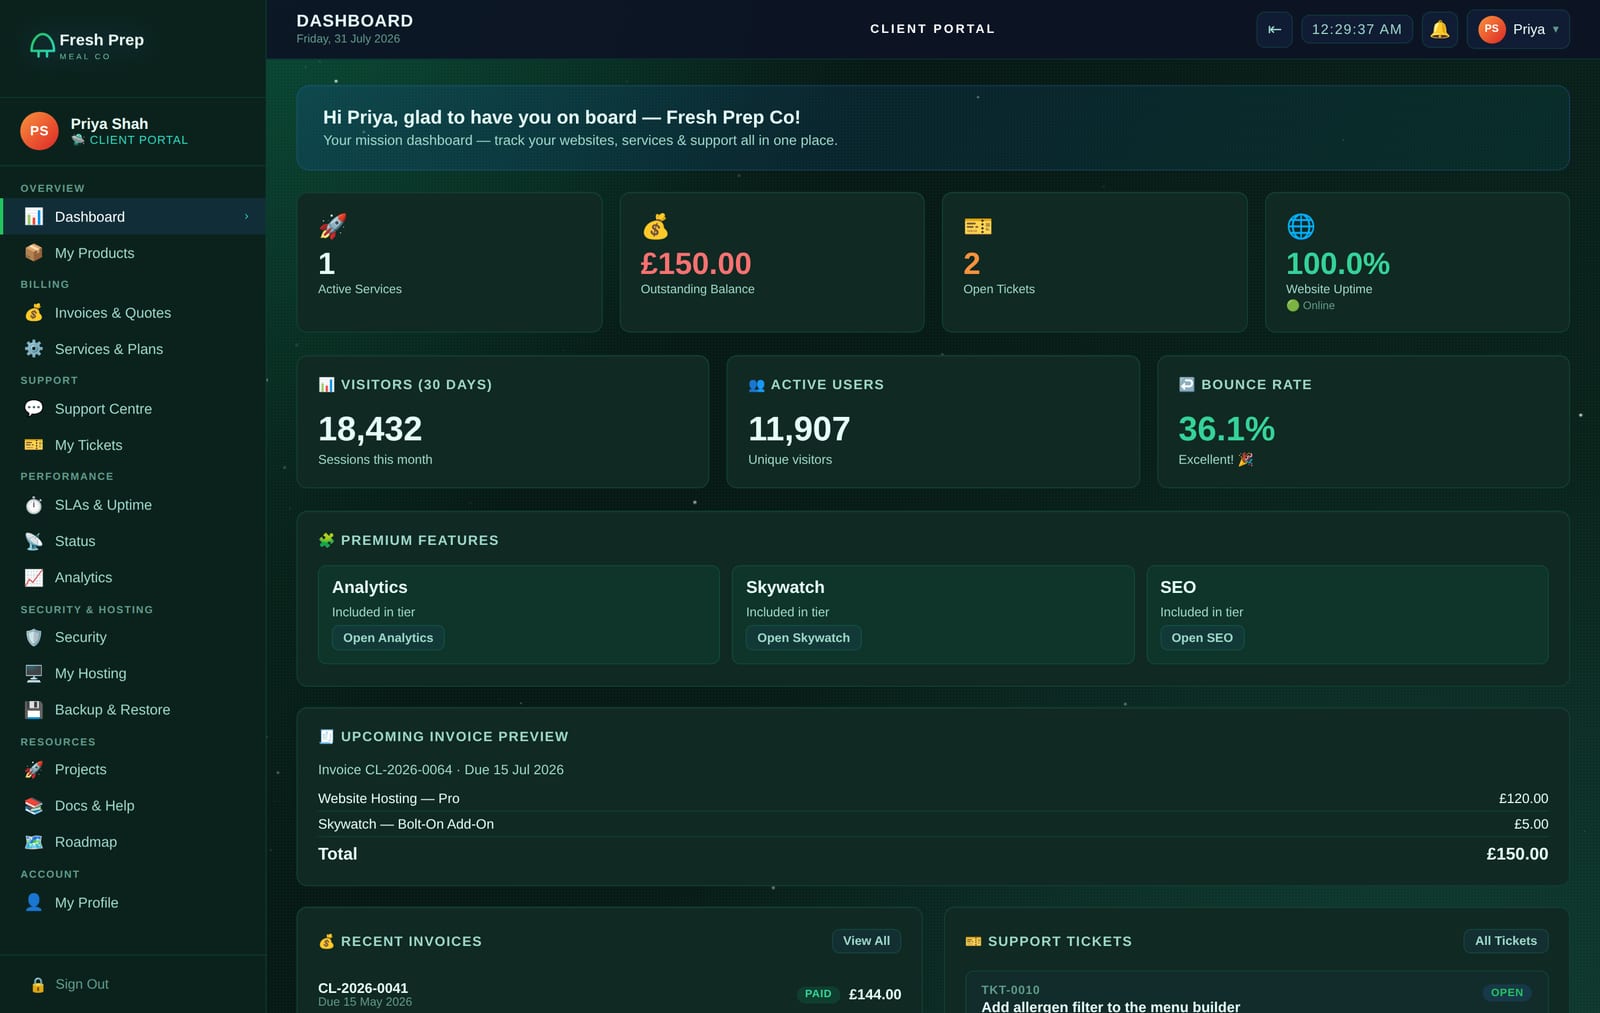
Task: Click the 12:29:37 AM clock display
Action: click(1357, 29)
